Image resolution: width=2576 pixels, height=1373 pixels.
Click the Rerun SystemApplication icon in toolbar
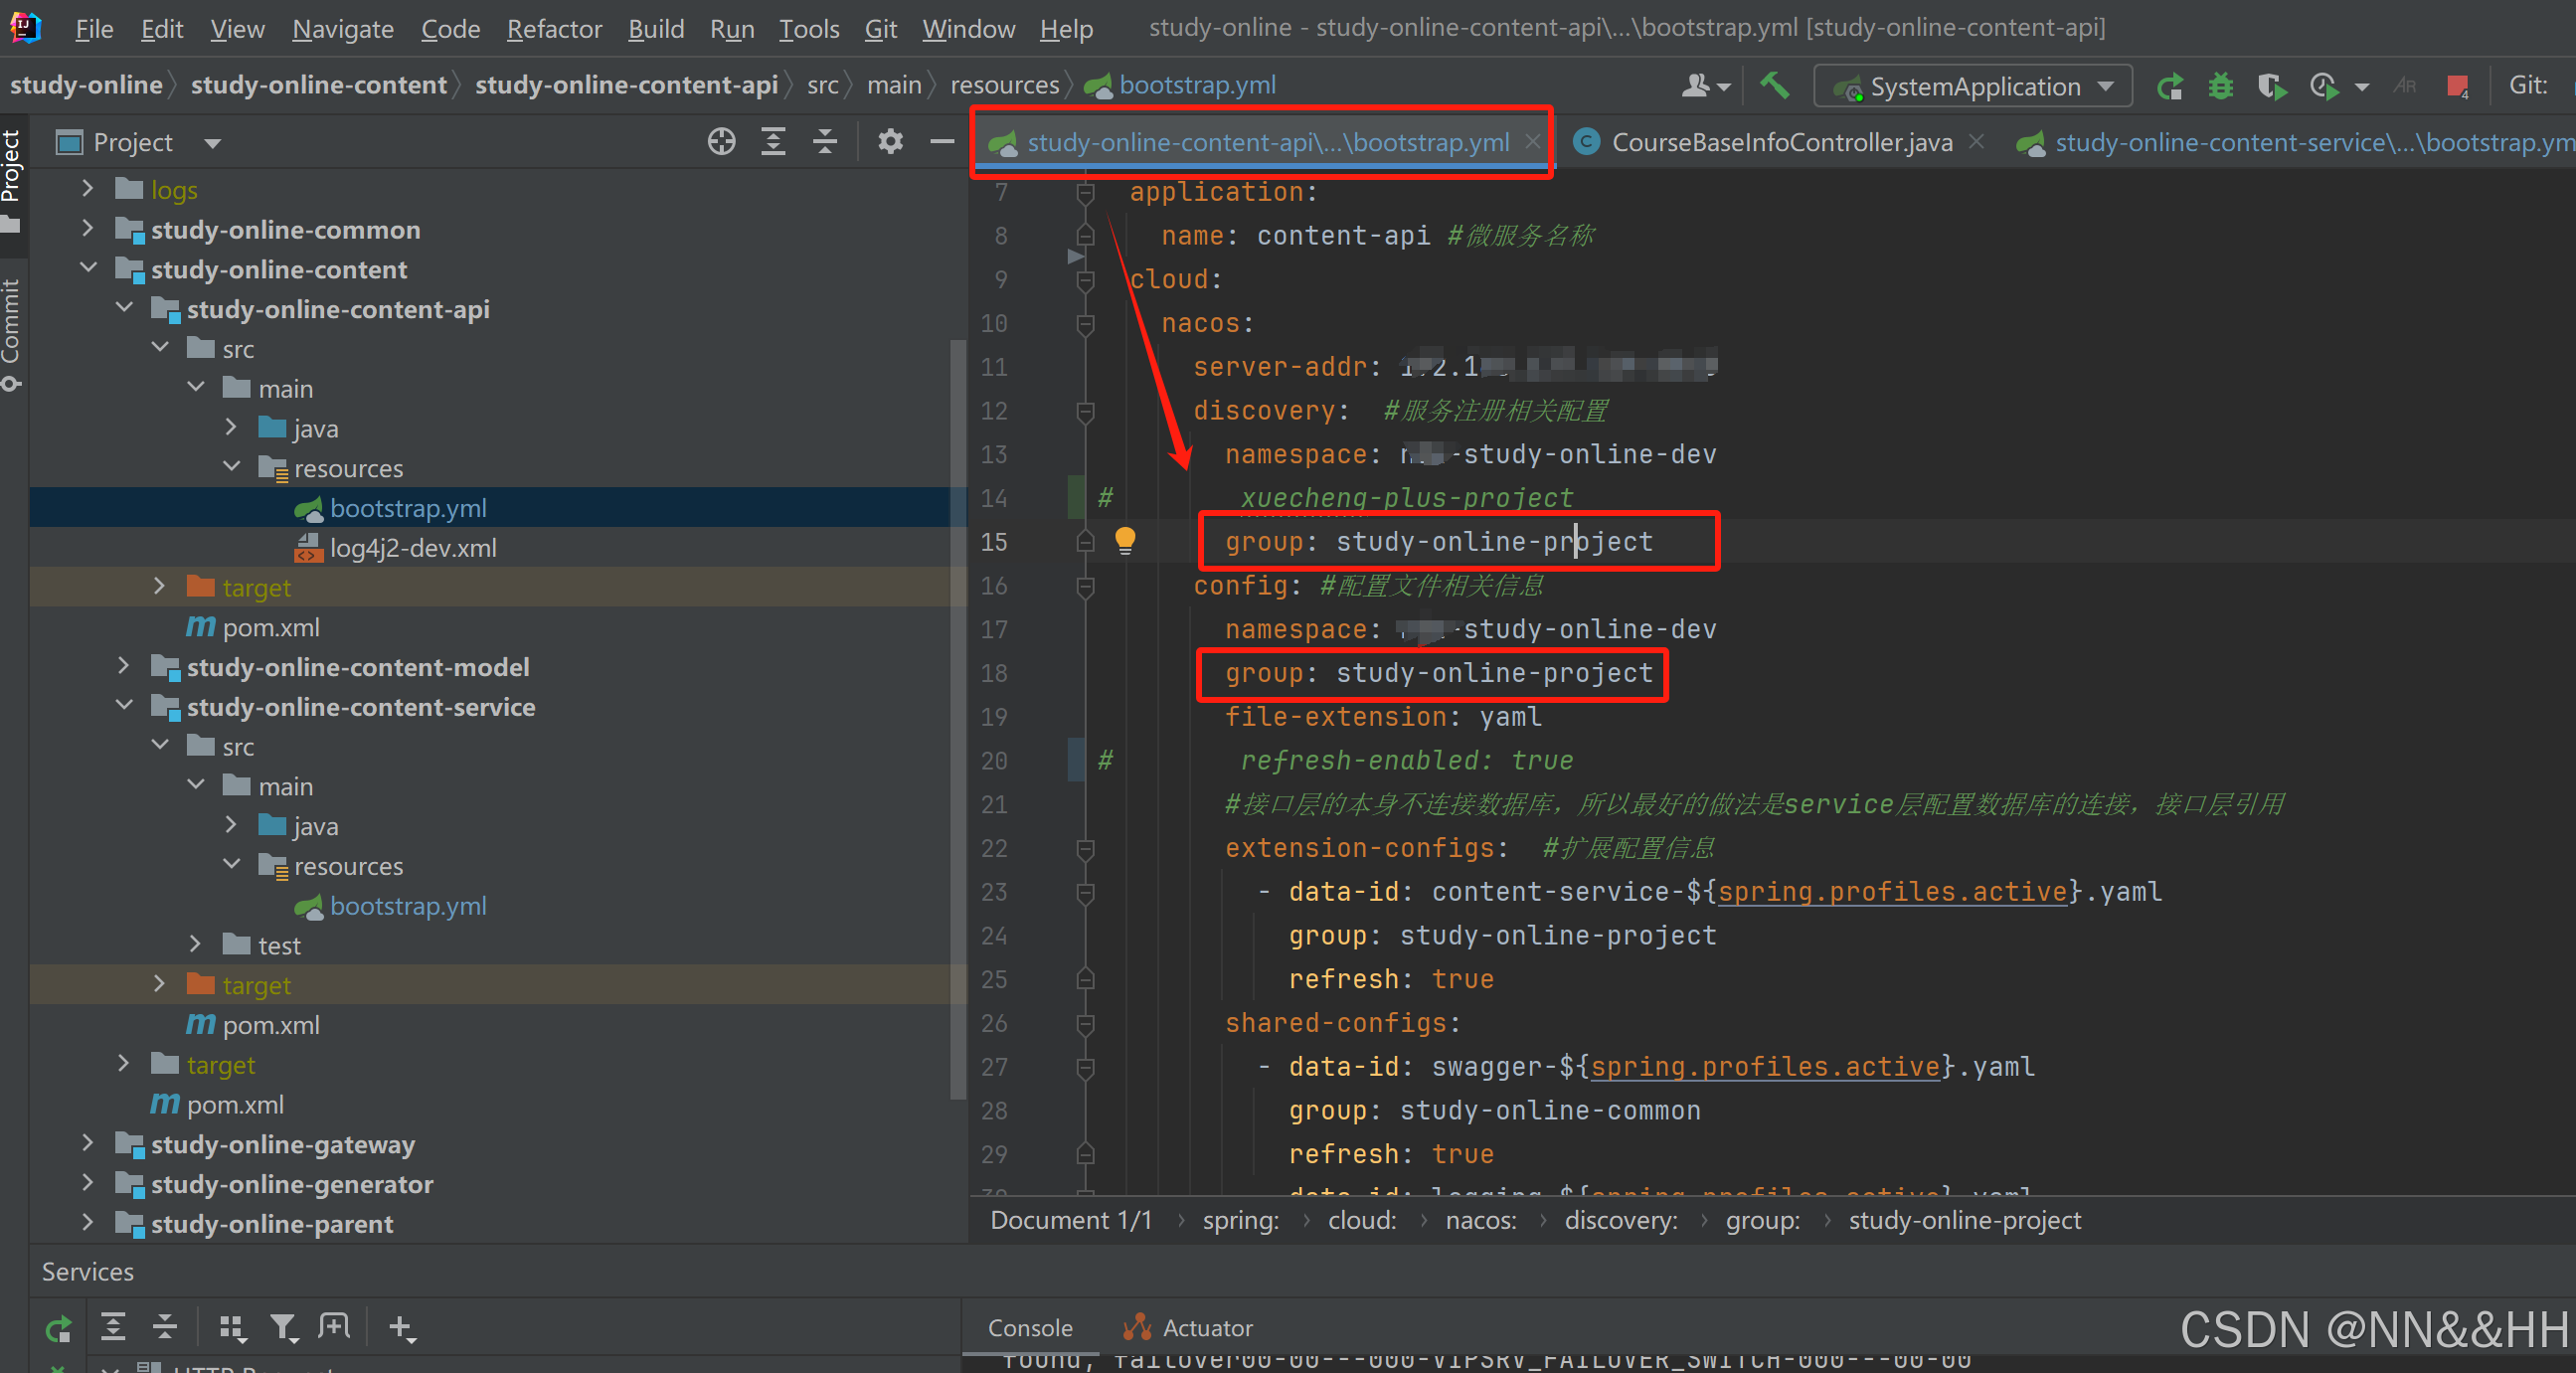point(2169,87)
